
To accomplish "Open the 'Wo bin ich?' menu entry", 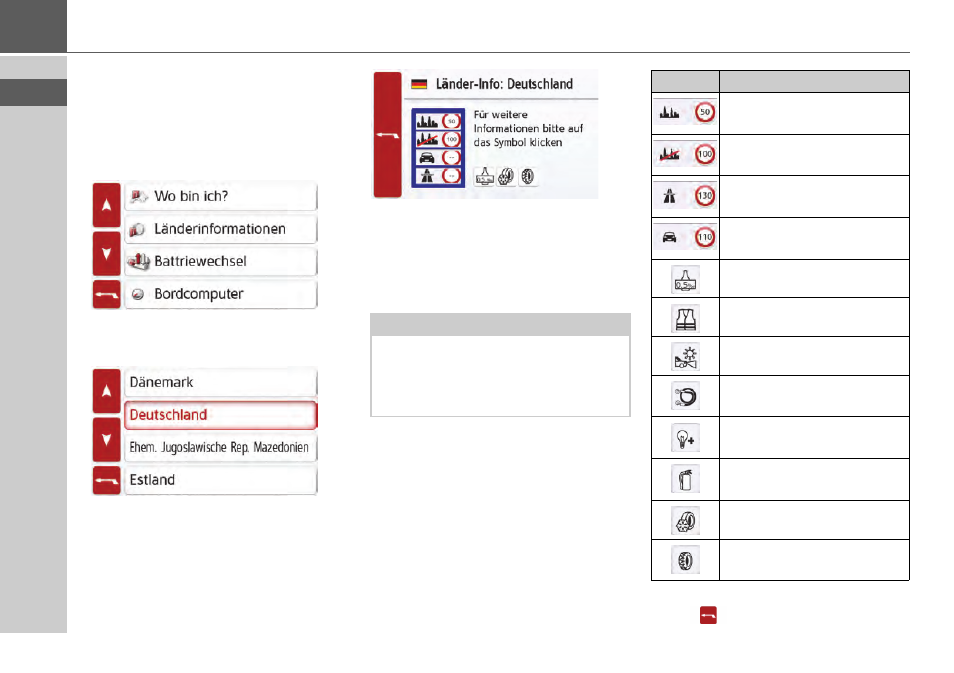I will pos(220,197).
